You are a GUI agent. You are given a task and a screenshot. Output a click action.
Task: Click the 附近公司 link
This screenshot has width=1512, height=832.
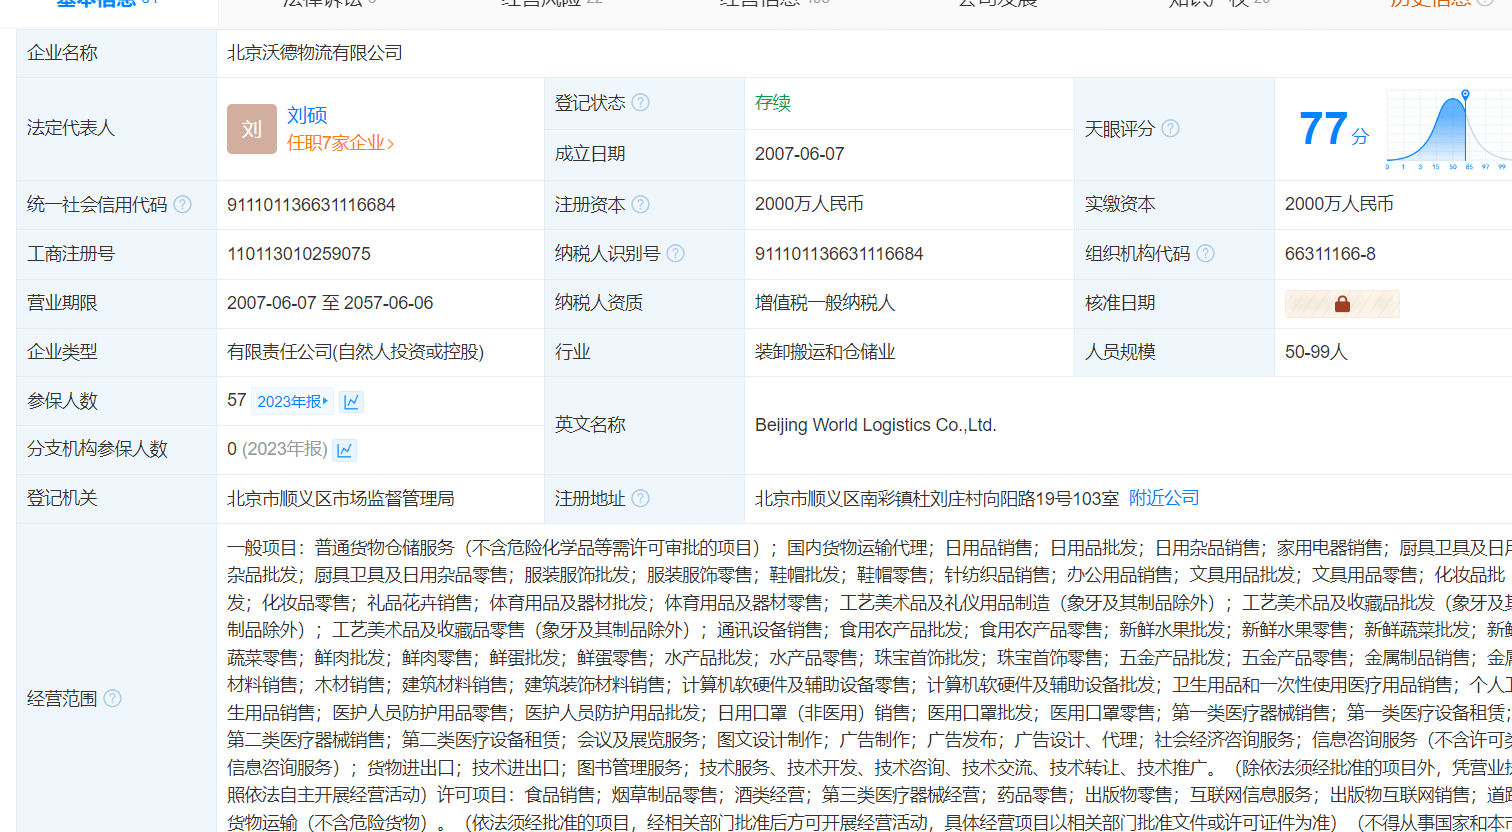[x=1164, y=498]
